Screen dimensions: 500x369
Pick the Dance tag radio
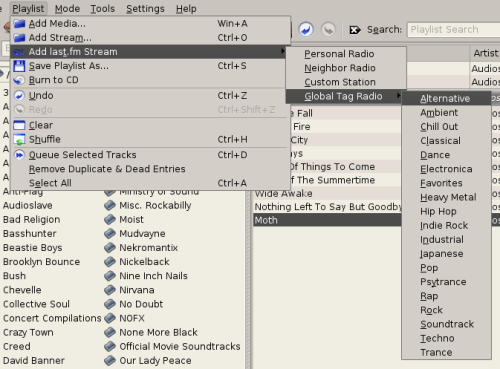pyautogui.click(x=446, y=155)
